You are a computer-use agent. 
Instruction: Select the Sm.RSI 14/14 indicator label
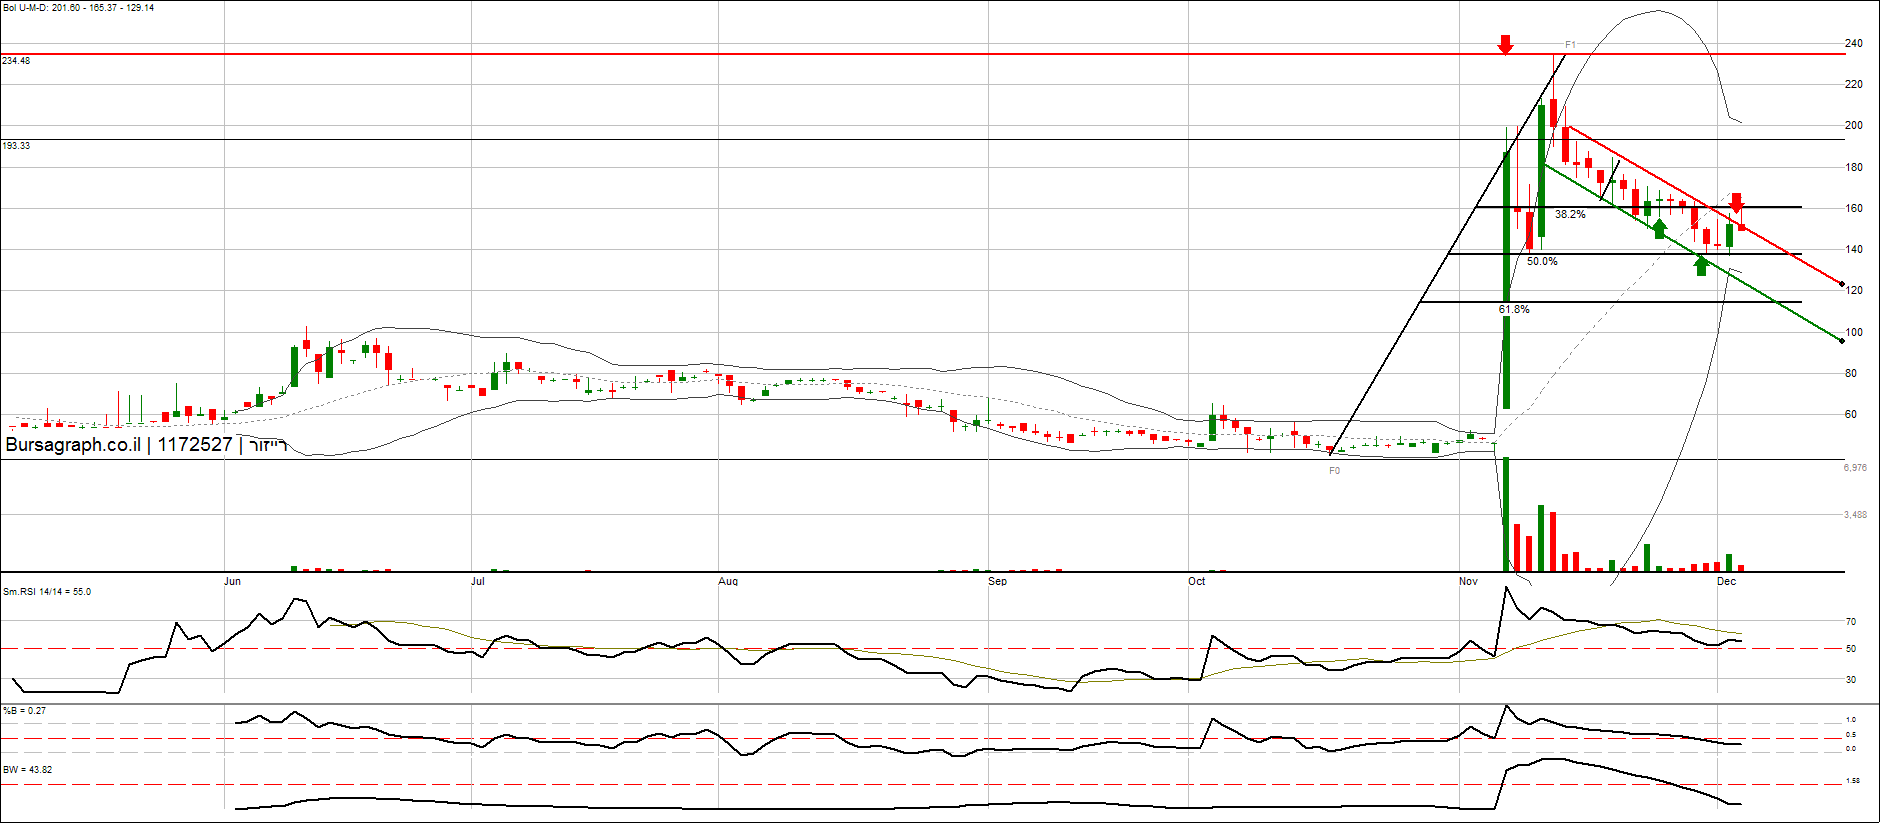point(47,592)
